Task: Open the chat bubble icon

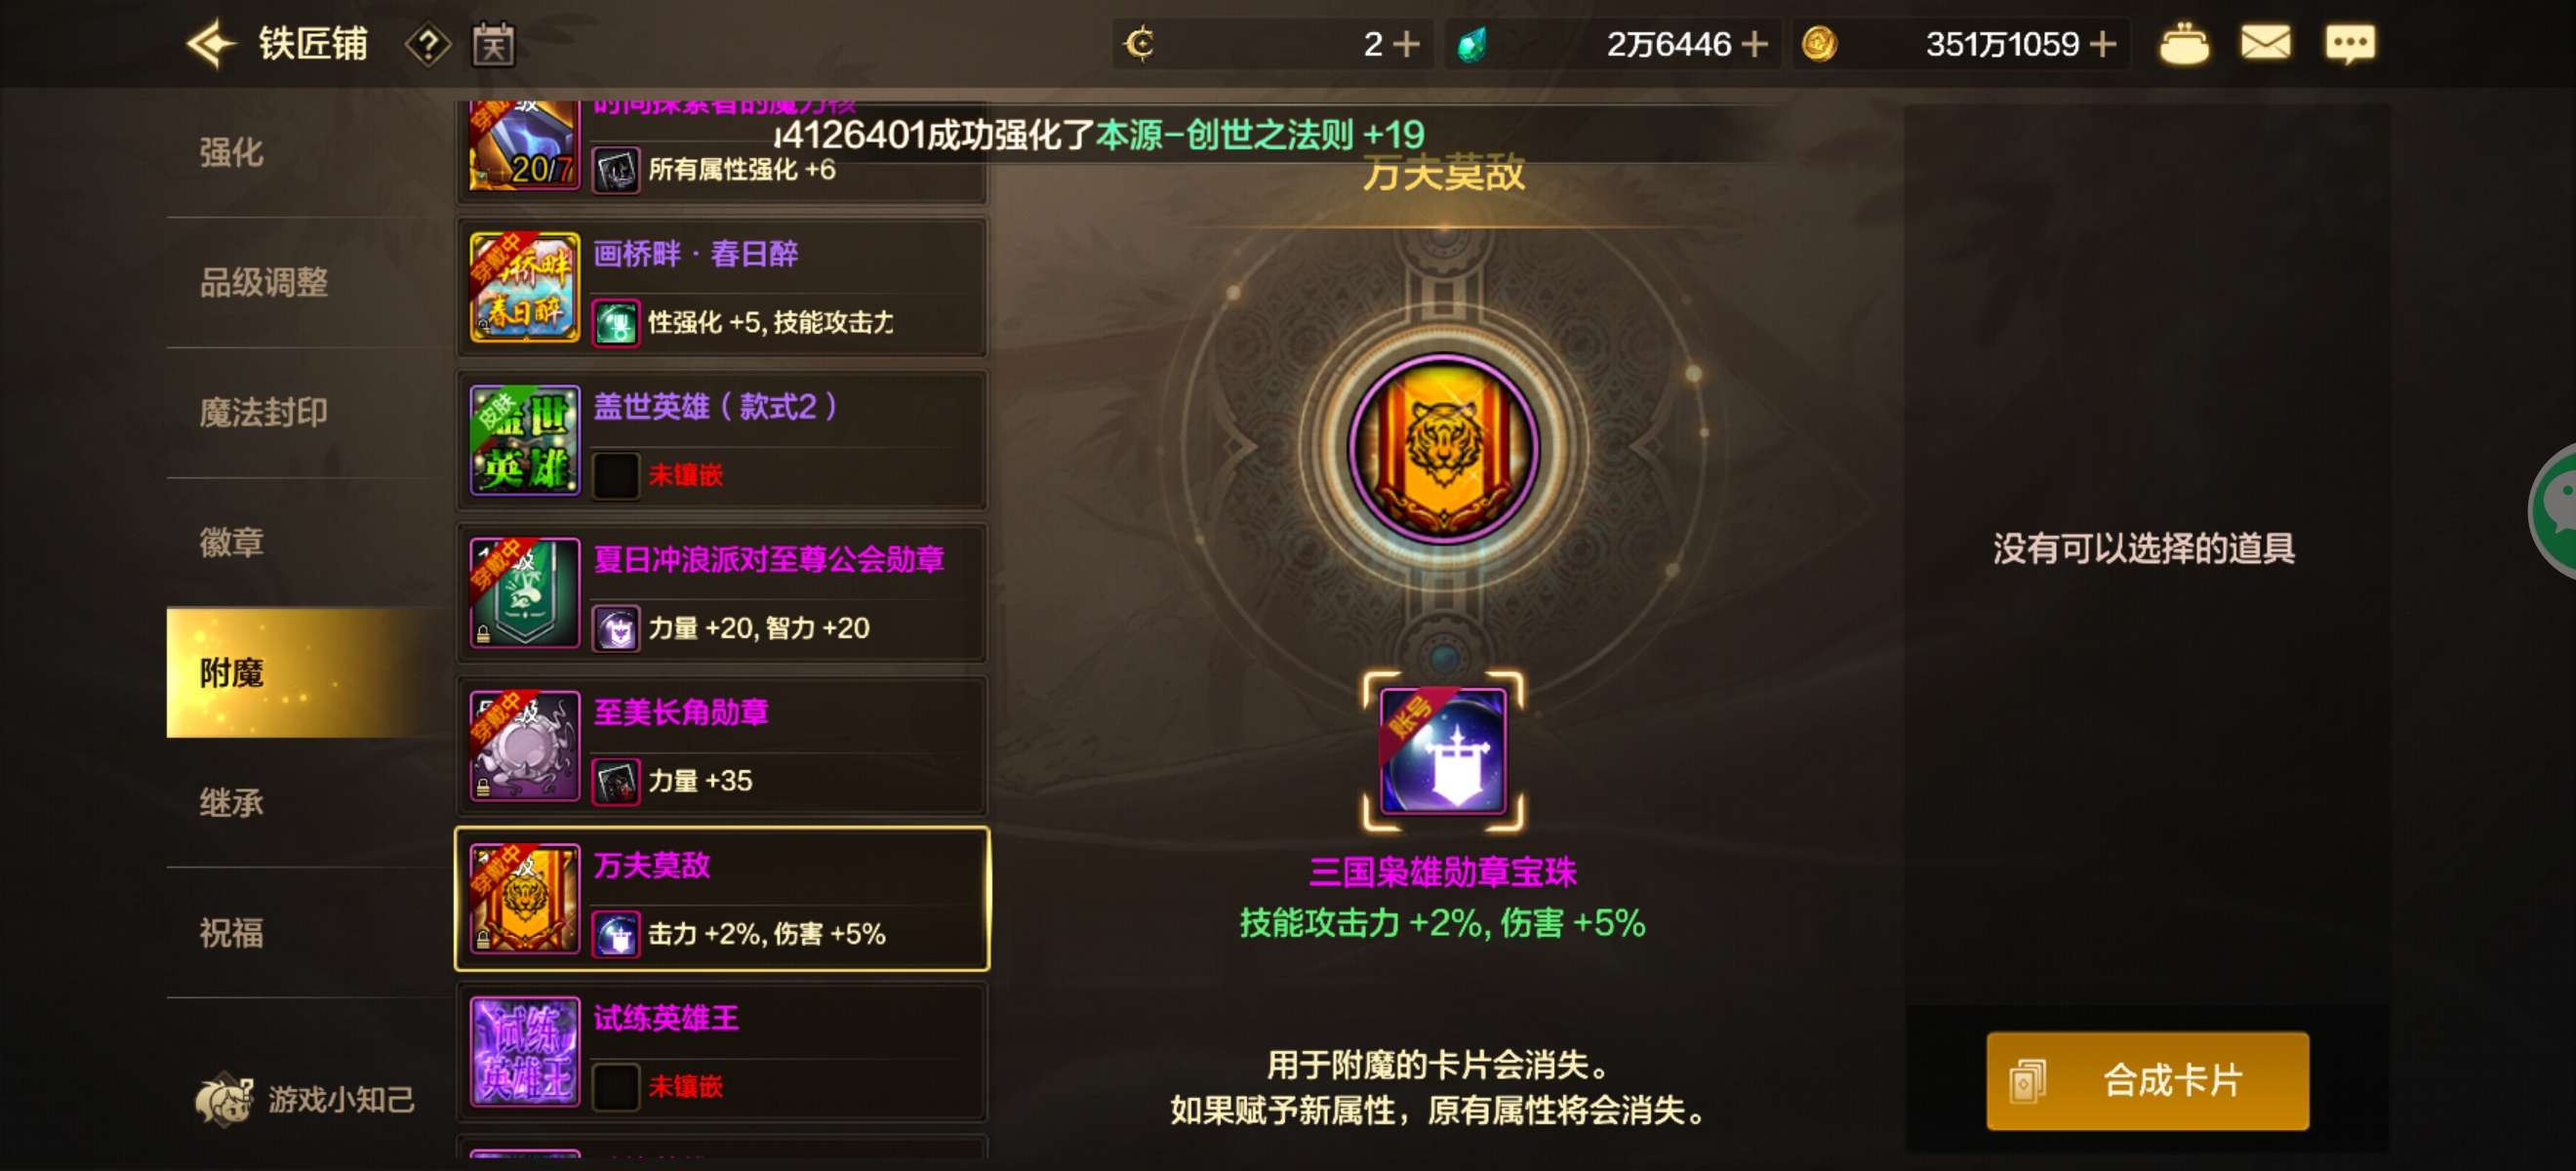Action: tap(2349, 44)
